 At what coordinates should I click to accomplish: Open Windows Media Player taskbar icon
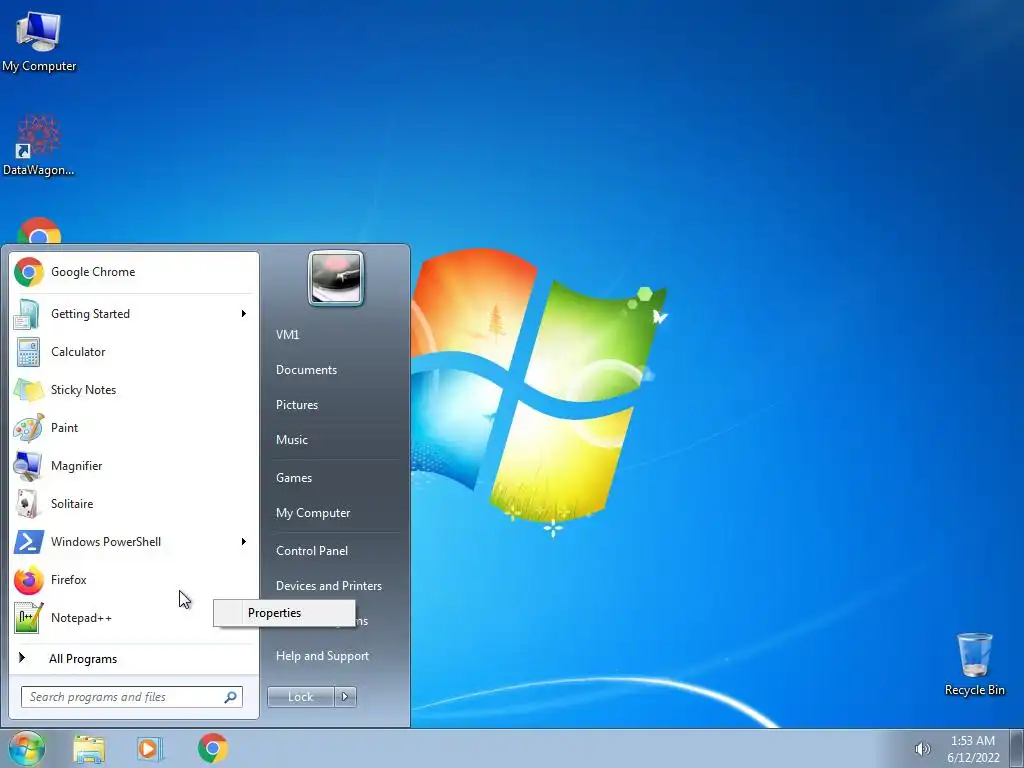tap(150, 749)
